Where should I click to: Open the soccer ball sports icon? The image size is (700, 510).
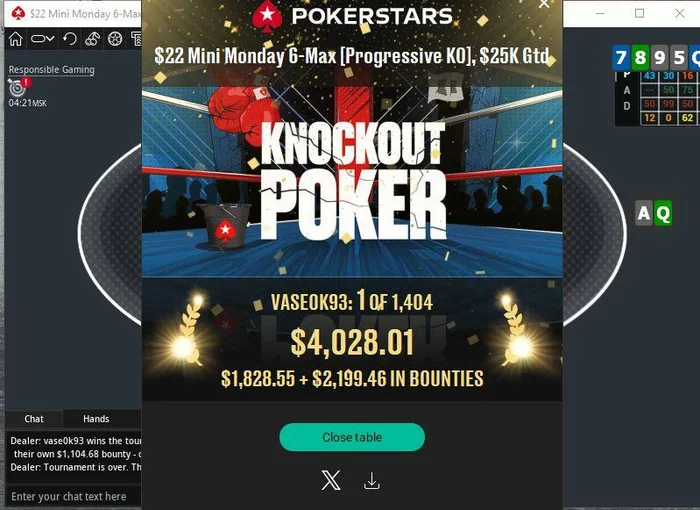click(x=115, y=39)
